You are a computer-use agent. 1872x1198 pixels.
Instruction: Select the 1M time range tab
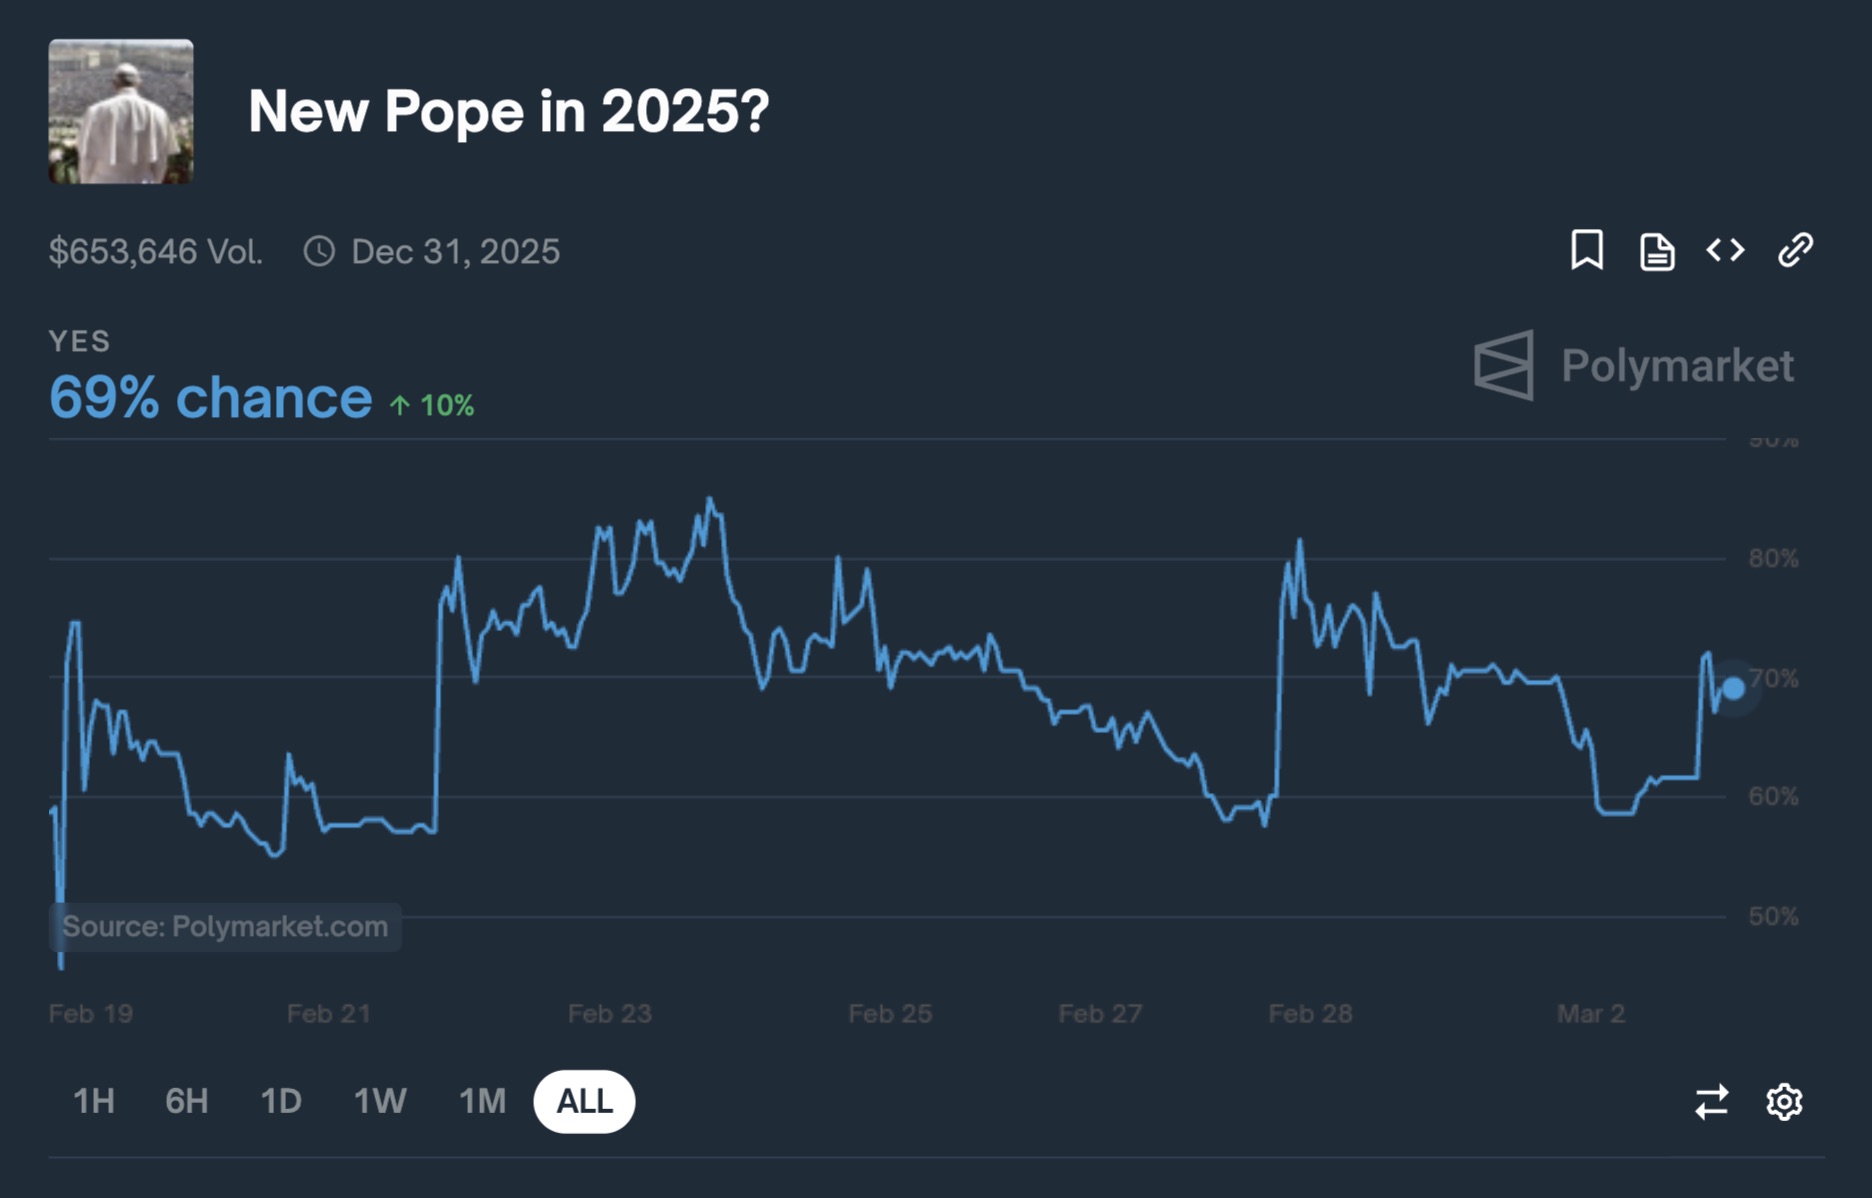(482, 1100)
